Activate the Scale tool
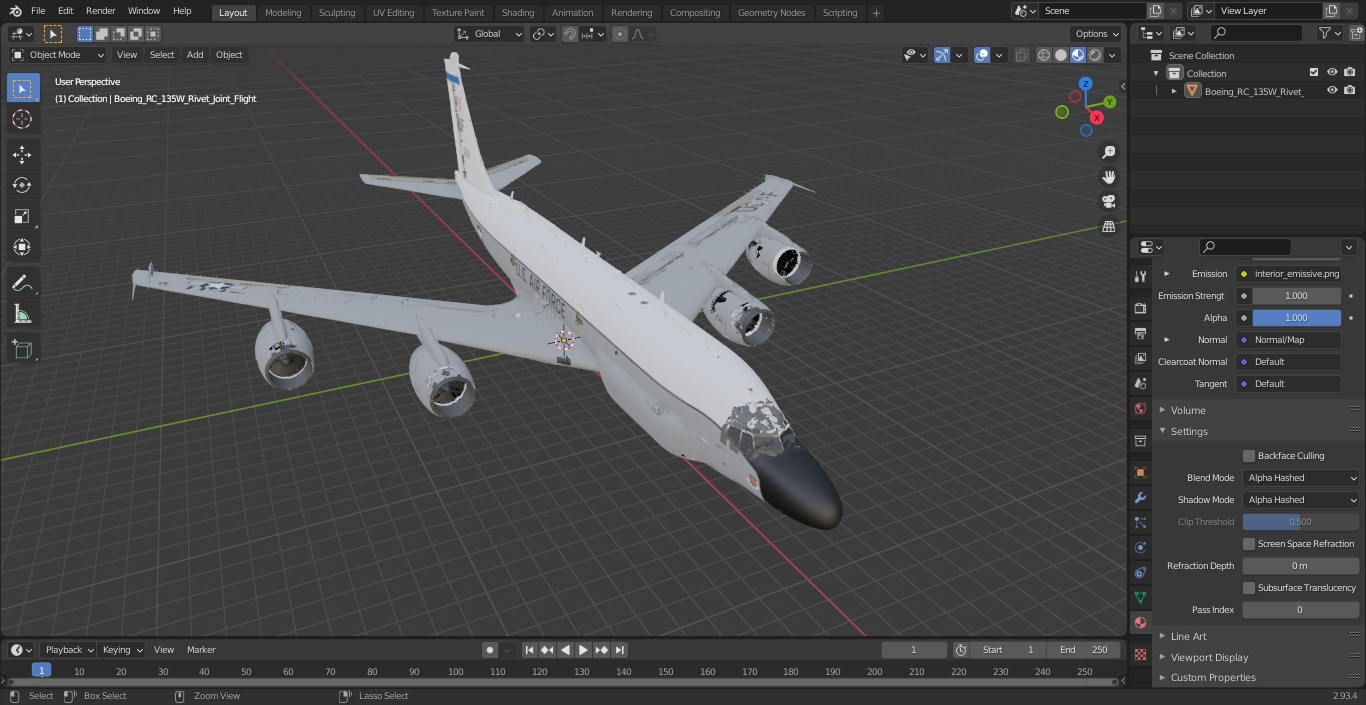The height and width of the screenshot is (705, 1366). [x=22, y=216]
